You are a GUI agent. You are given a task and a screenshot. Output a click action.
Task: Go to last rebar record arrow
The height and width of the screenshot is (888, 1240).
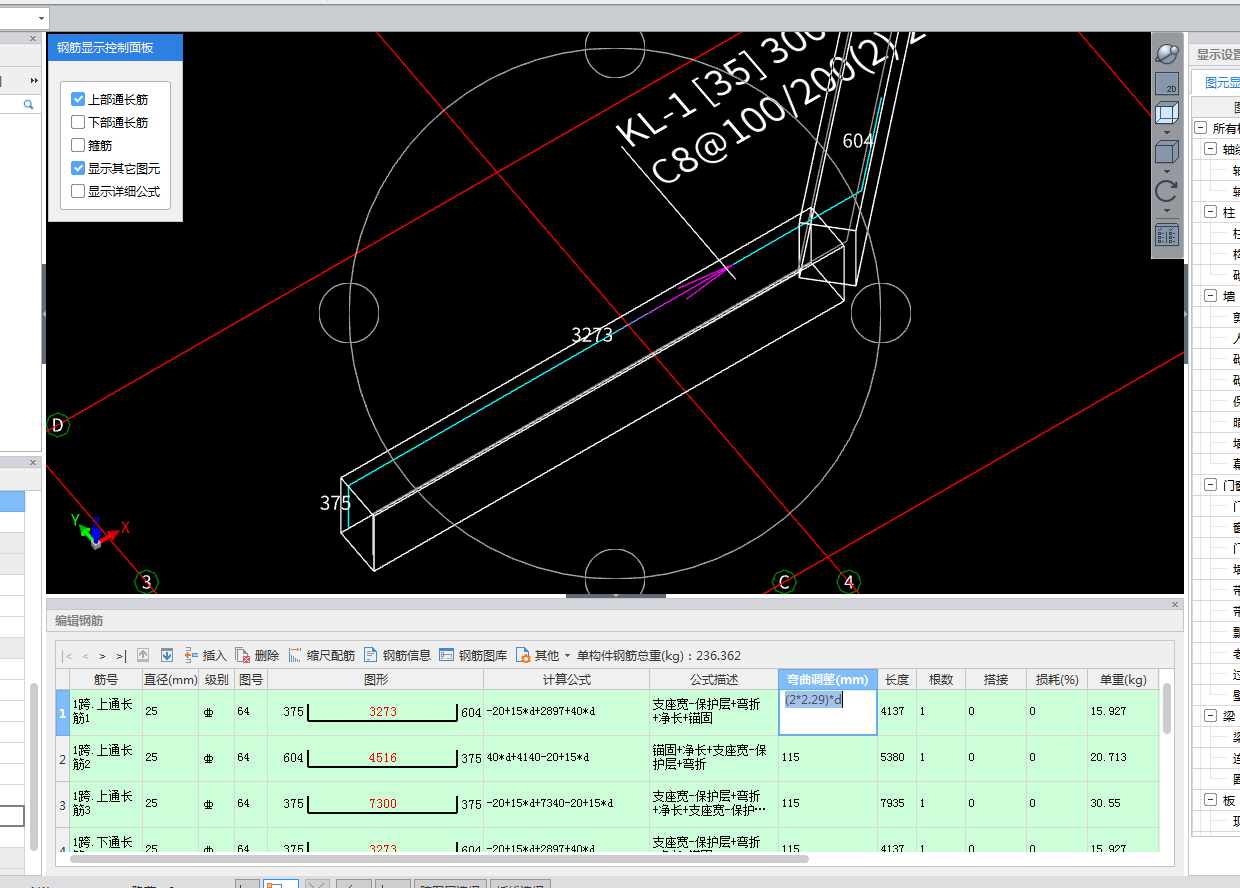click(121, 656)
